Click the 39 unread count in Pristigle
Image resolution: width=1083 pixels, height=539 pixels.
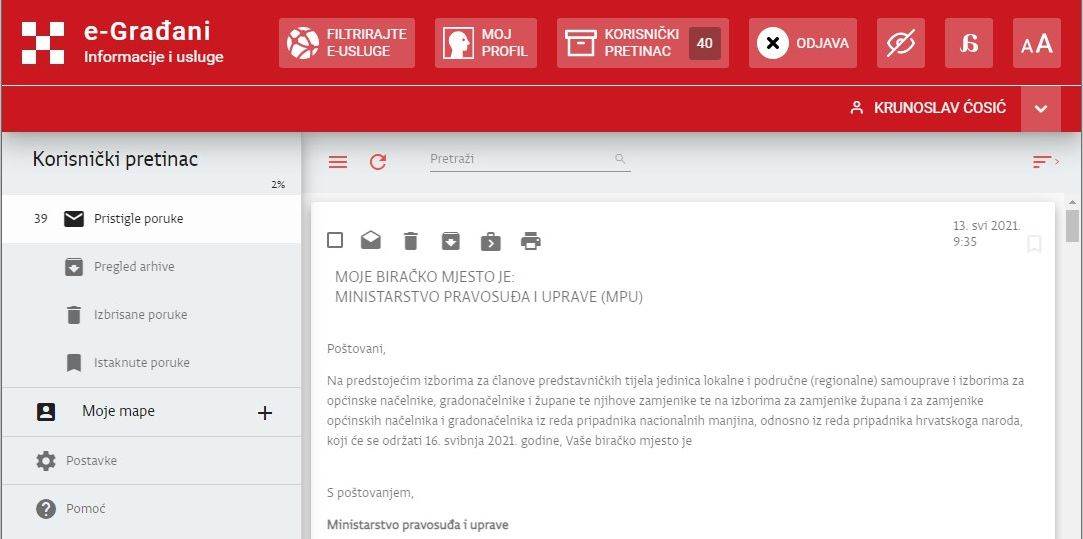pyautogui.click(x=40, y=219)
